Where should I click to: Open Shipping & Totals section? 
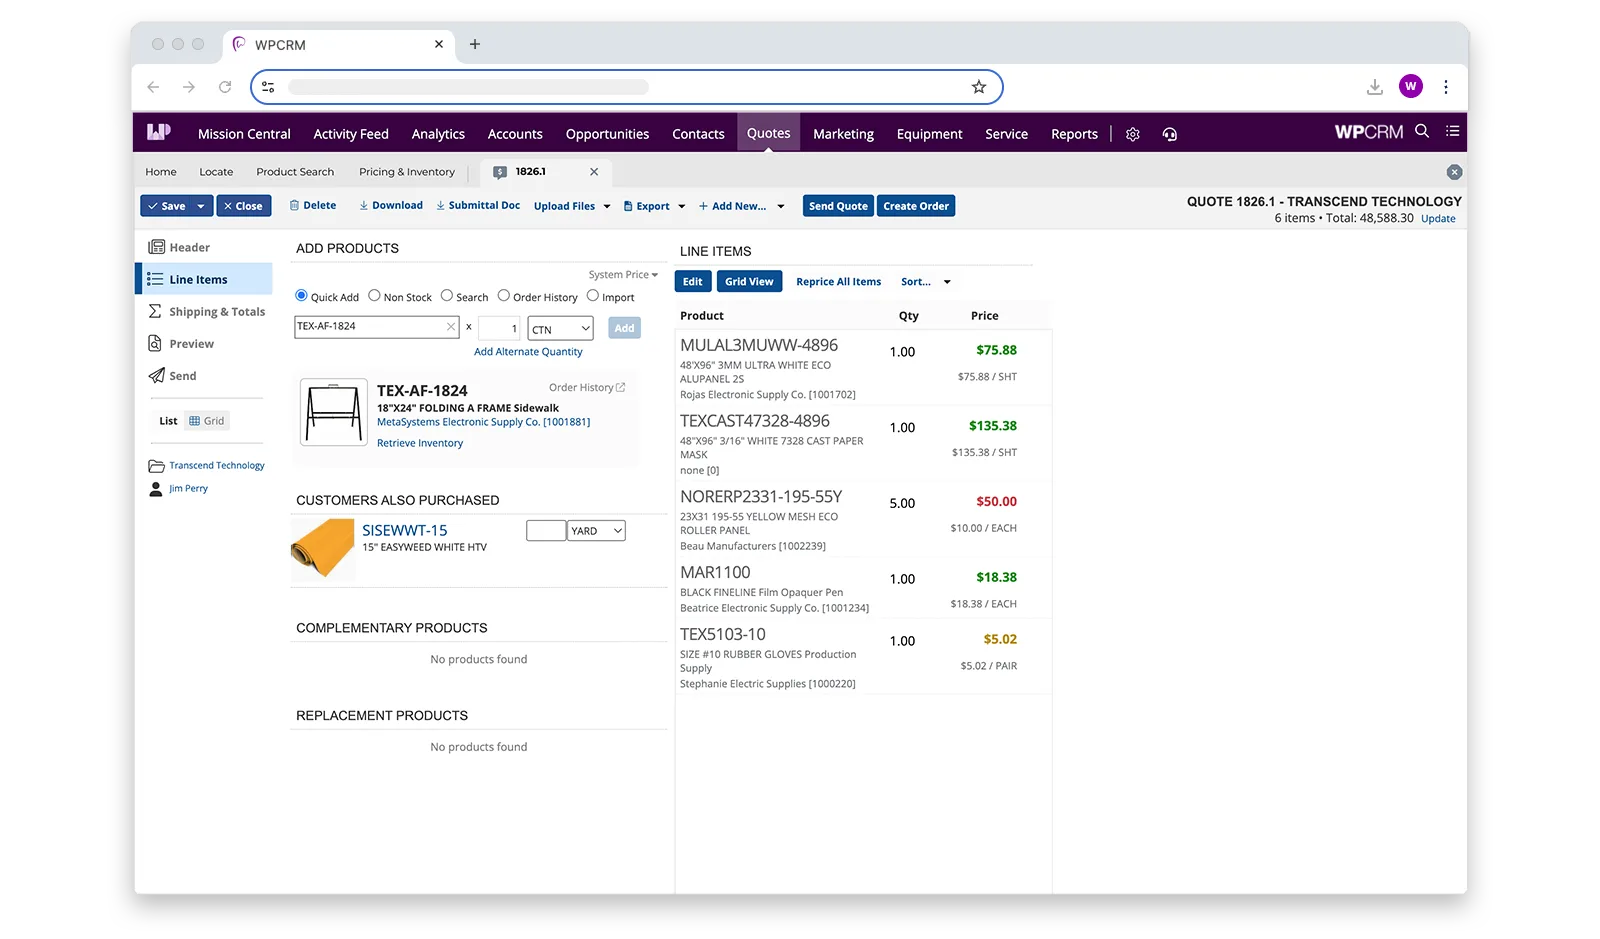point(204,311)
